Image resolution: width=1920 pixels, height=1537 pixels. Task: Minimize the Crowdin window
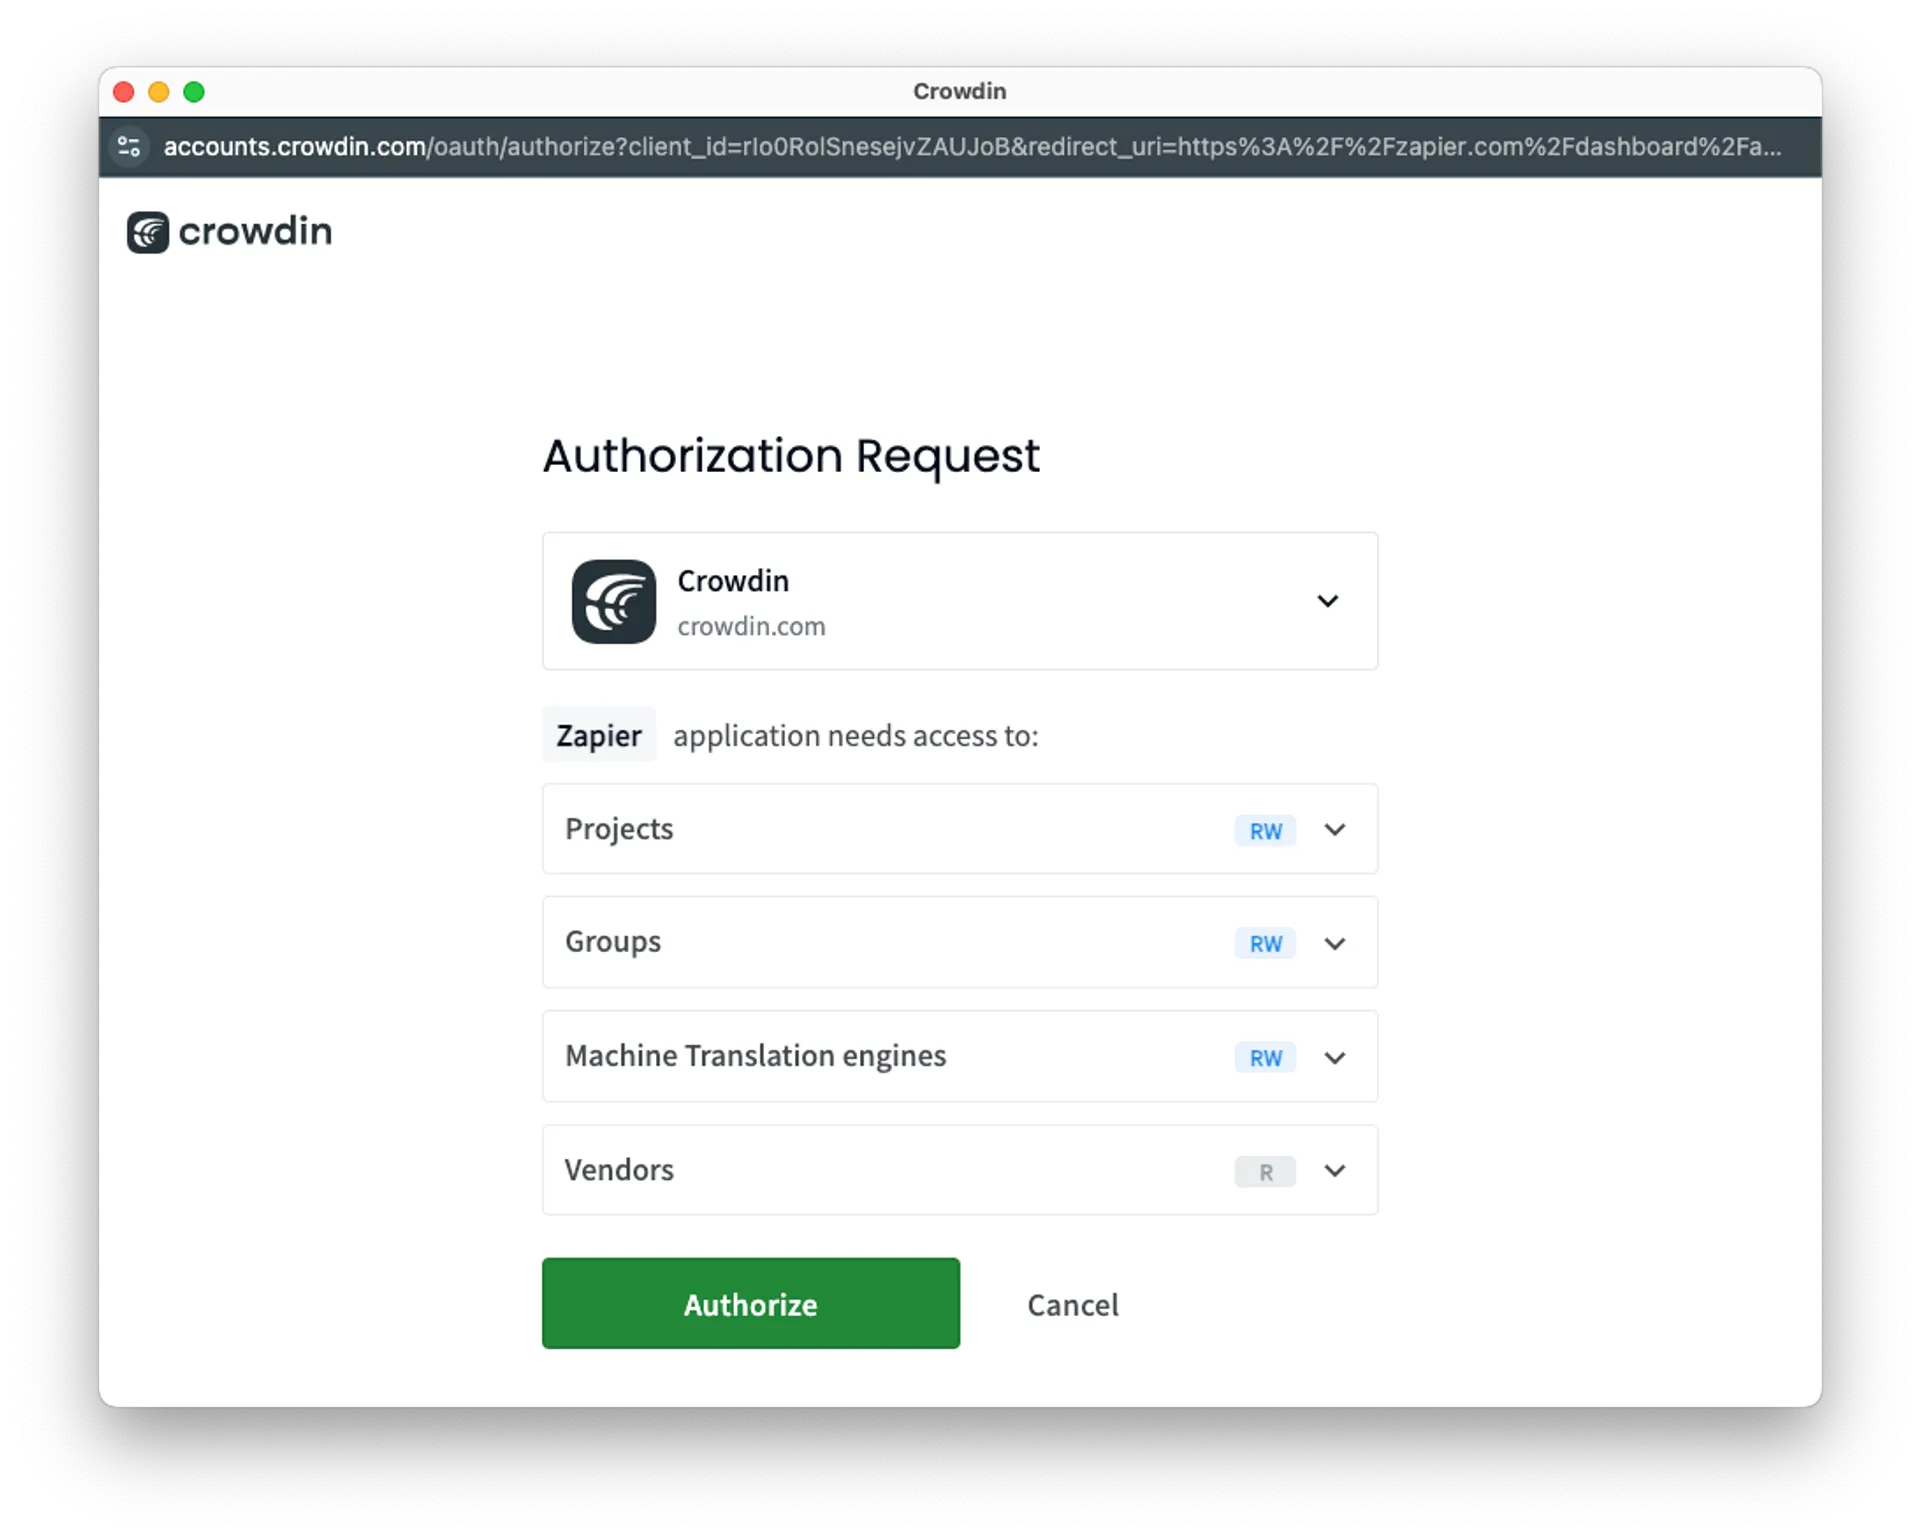point(159,92)
